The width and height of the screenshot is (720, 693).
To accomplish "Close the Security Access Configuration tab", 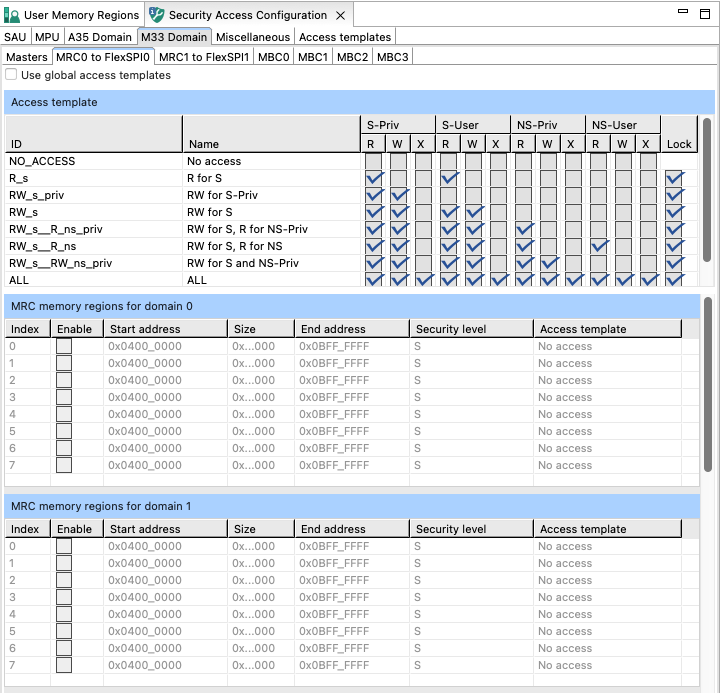I will (340, 15).
